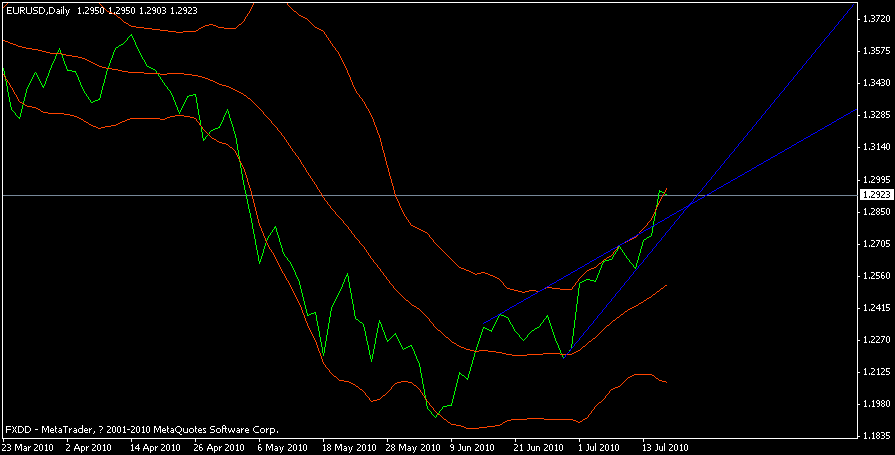
Task: Click the 9 Jun 2010 date label
Action: [x=472, y=448]
